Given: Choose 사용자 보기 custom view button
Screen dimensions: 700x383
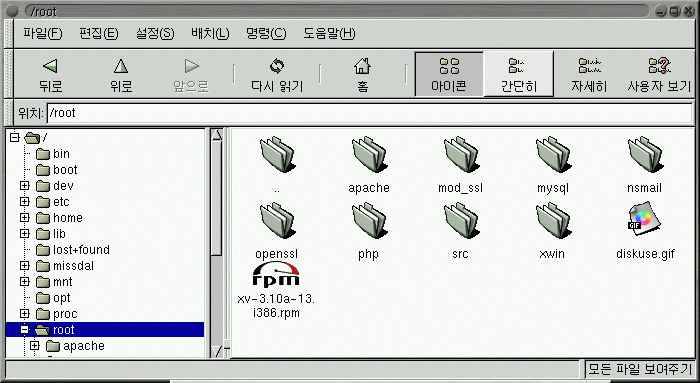Looking at the screenshot, I should click(659, 75).
